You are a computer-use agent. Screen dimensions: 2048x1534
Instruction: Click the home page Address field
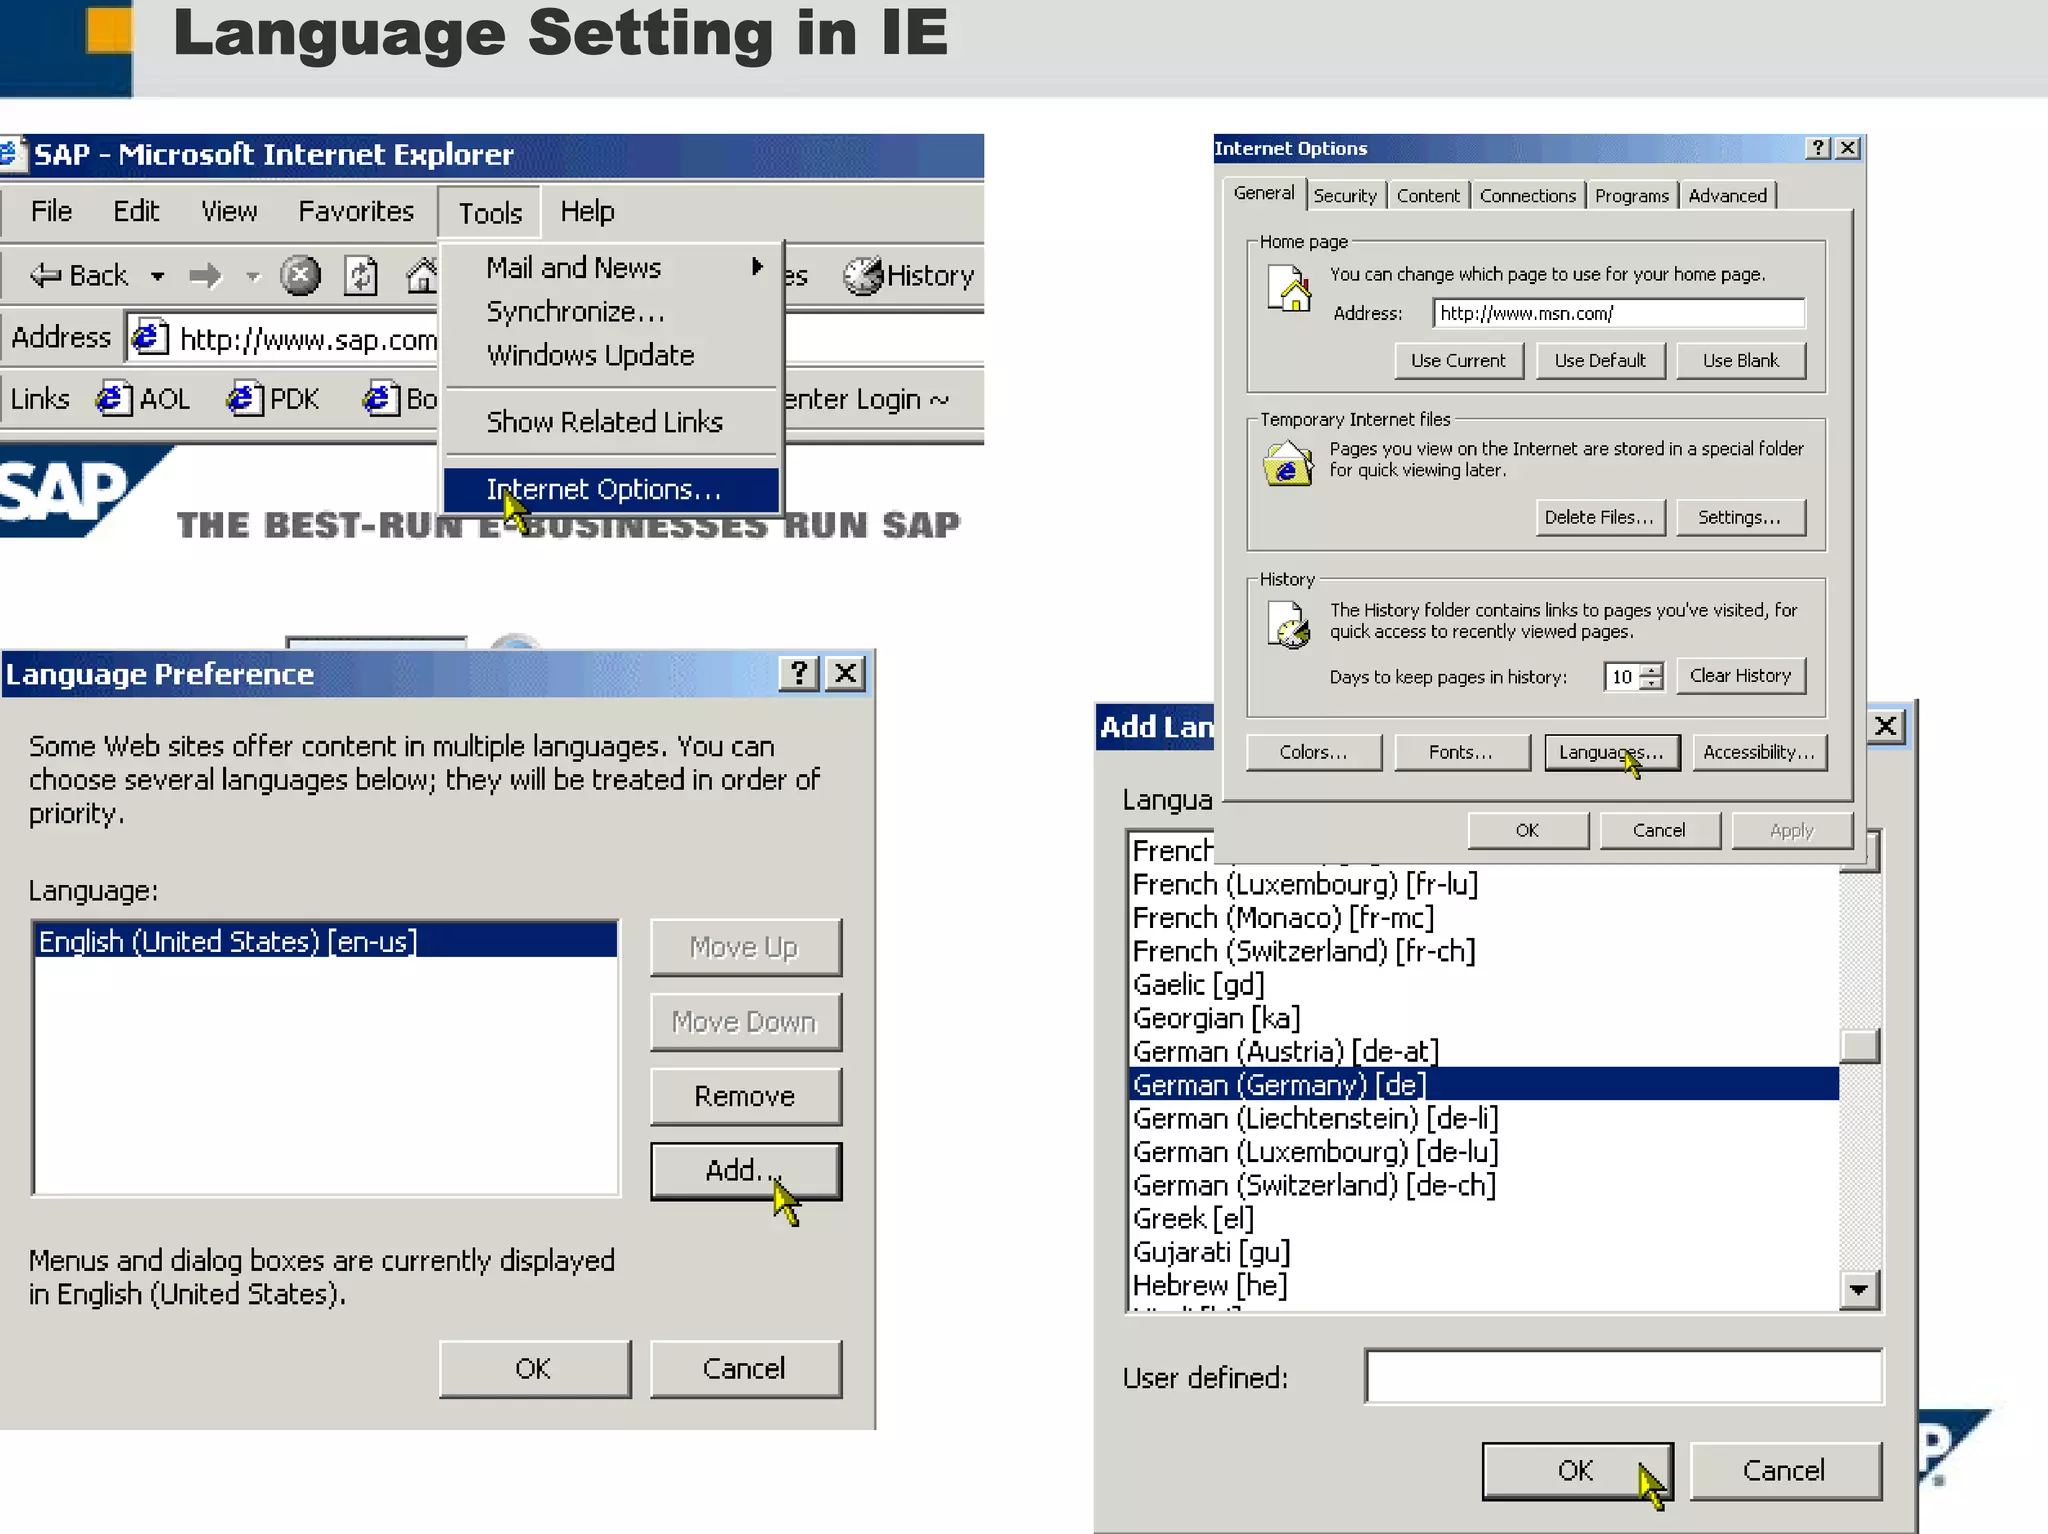pos(1619,313)
